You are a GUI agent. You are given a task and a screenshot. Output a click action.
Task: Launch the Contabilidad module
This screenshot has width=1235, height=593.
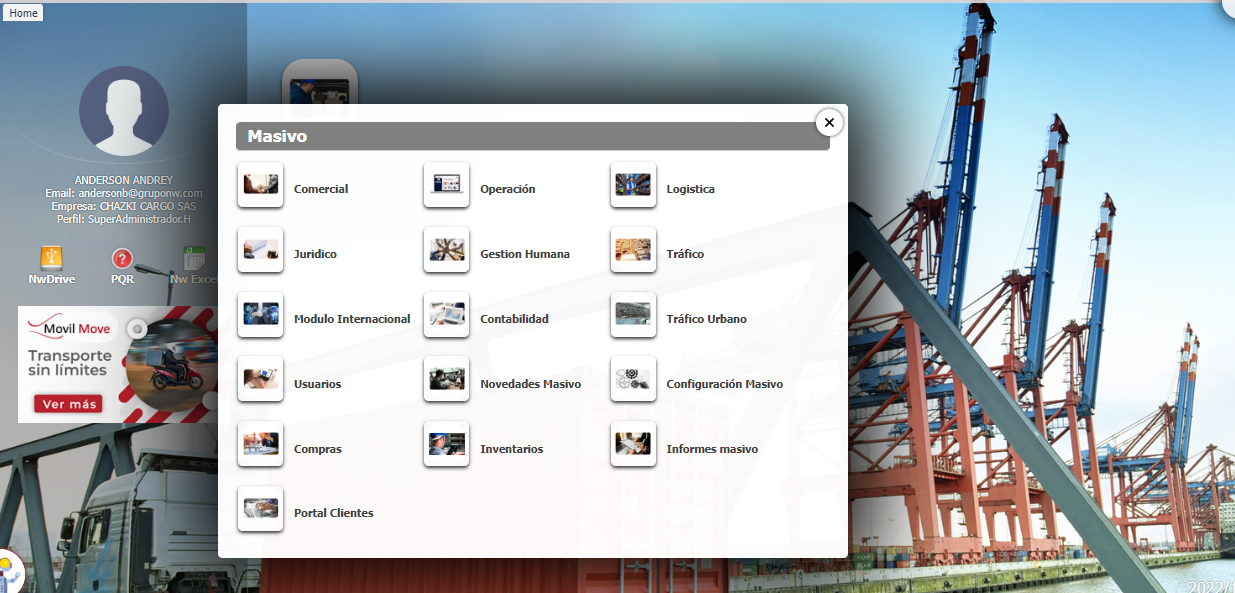click(446, 315)
